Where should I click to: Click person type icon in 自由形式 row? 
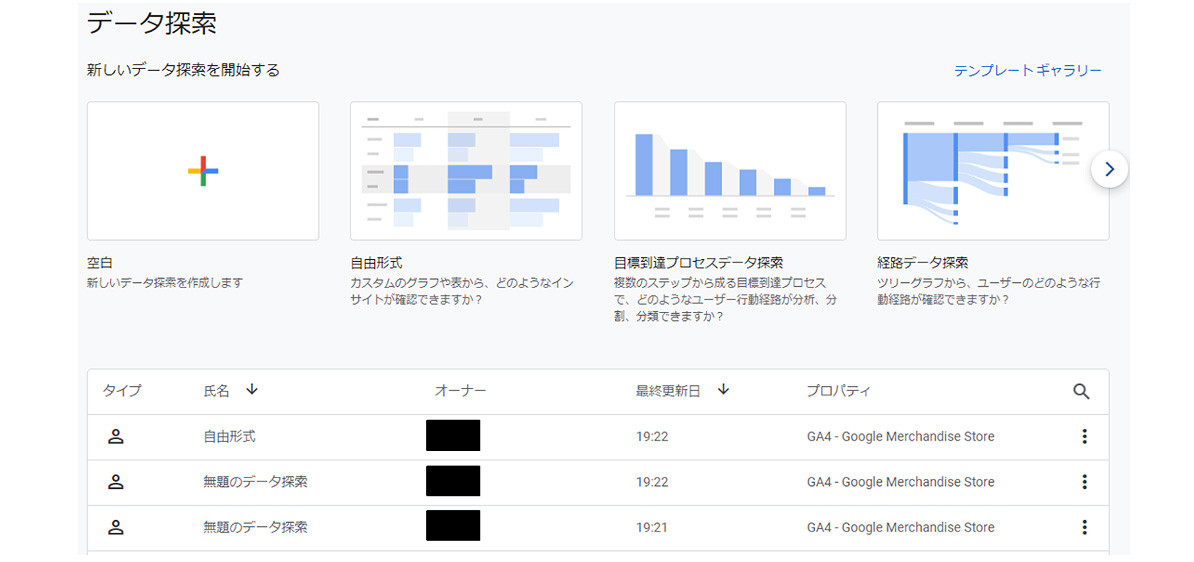[116, 436]
